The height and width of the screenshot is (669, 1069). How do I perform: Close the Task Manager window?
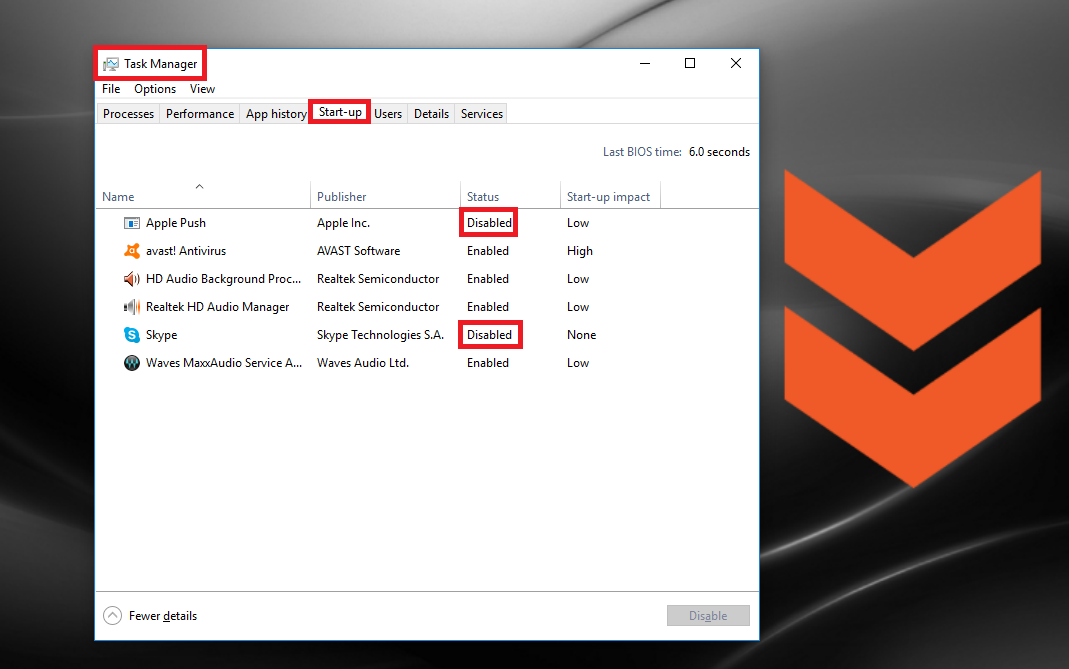736,63
